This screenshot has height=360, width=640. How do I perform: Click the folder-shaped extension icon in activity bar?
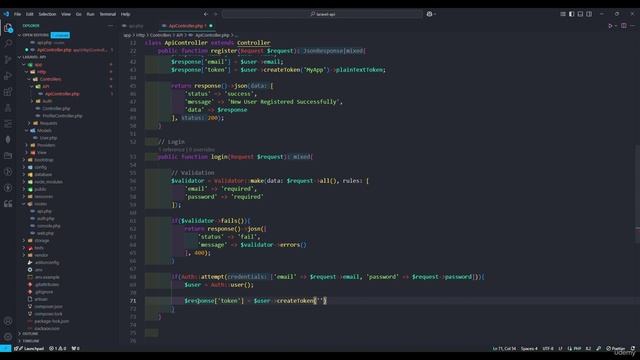[x=8, y=156]
